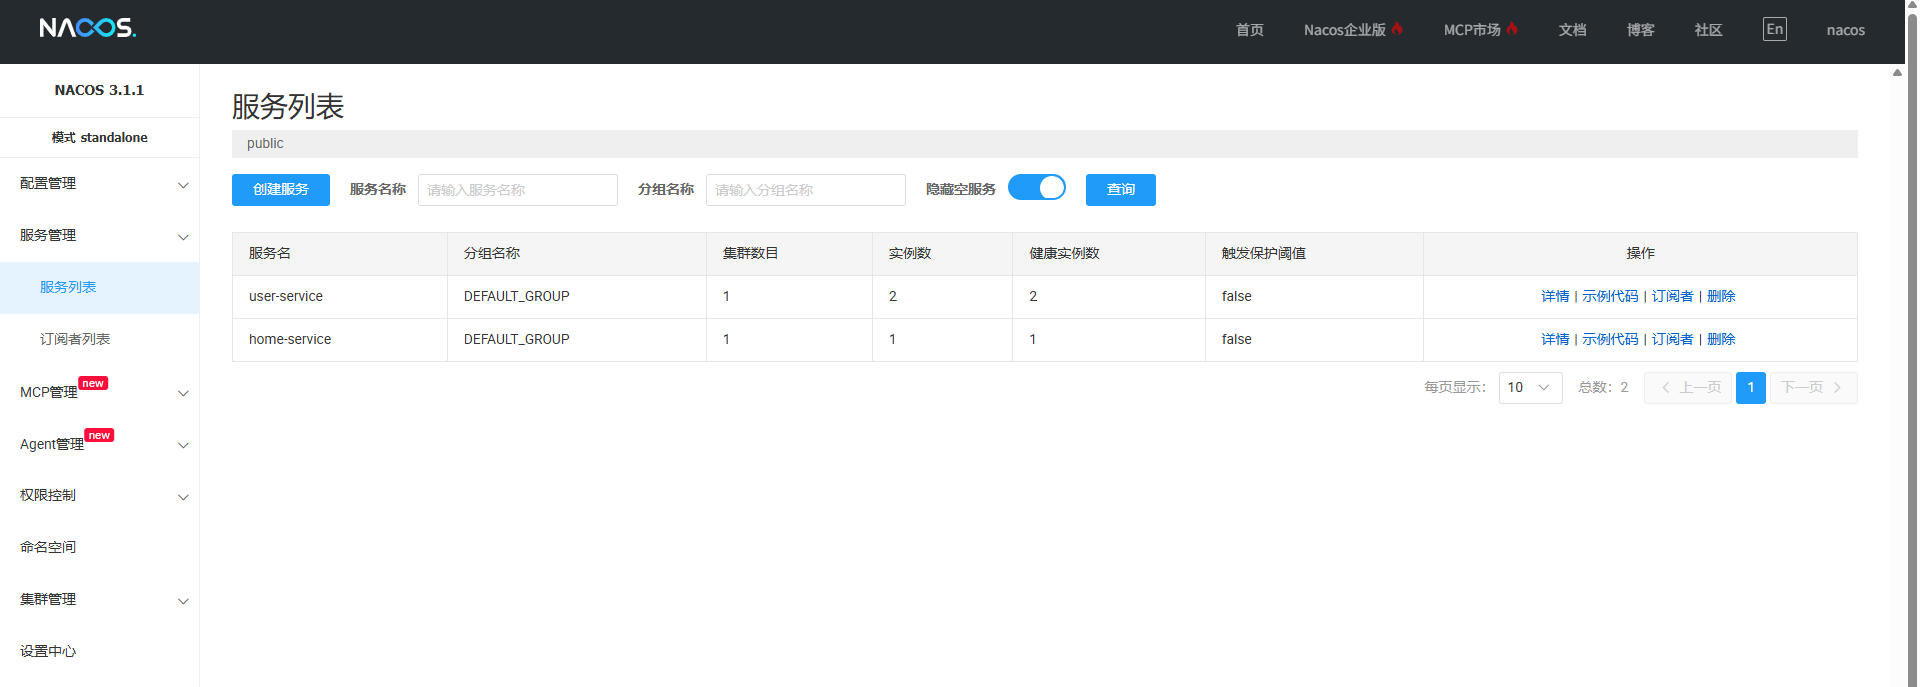Expand the 配置管理 sidebar menu
This screenshot has height=687, width=1920.
[99, 184]
